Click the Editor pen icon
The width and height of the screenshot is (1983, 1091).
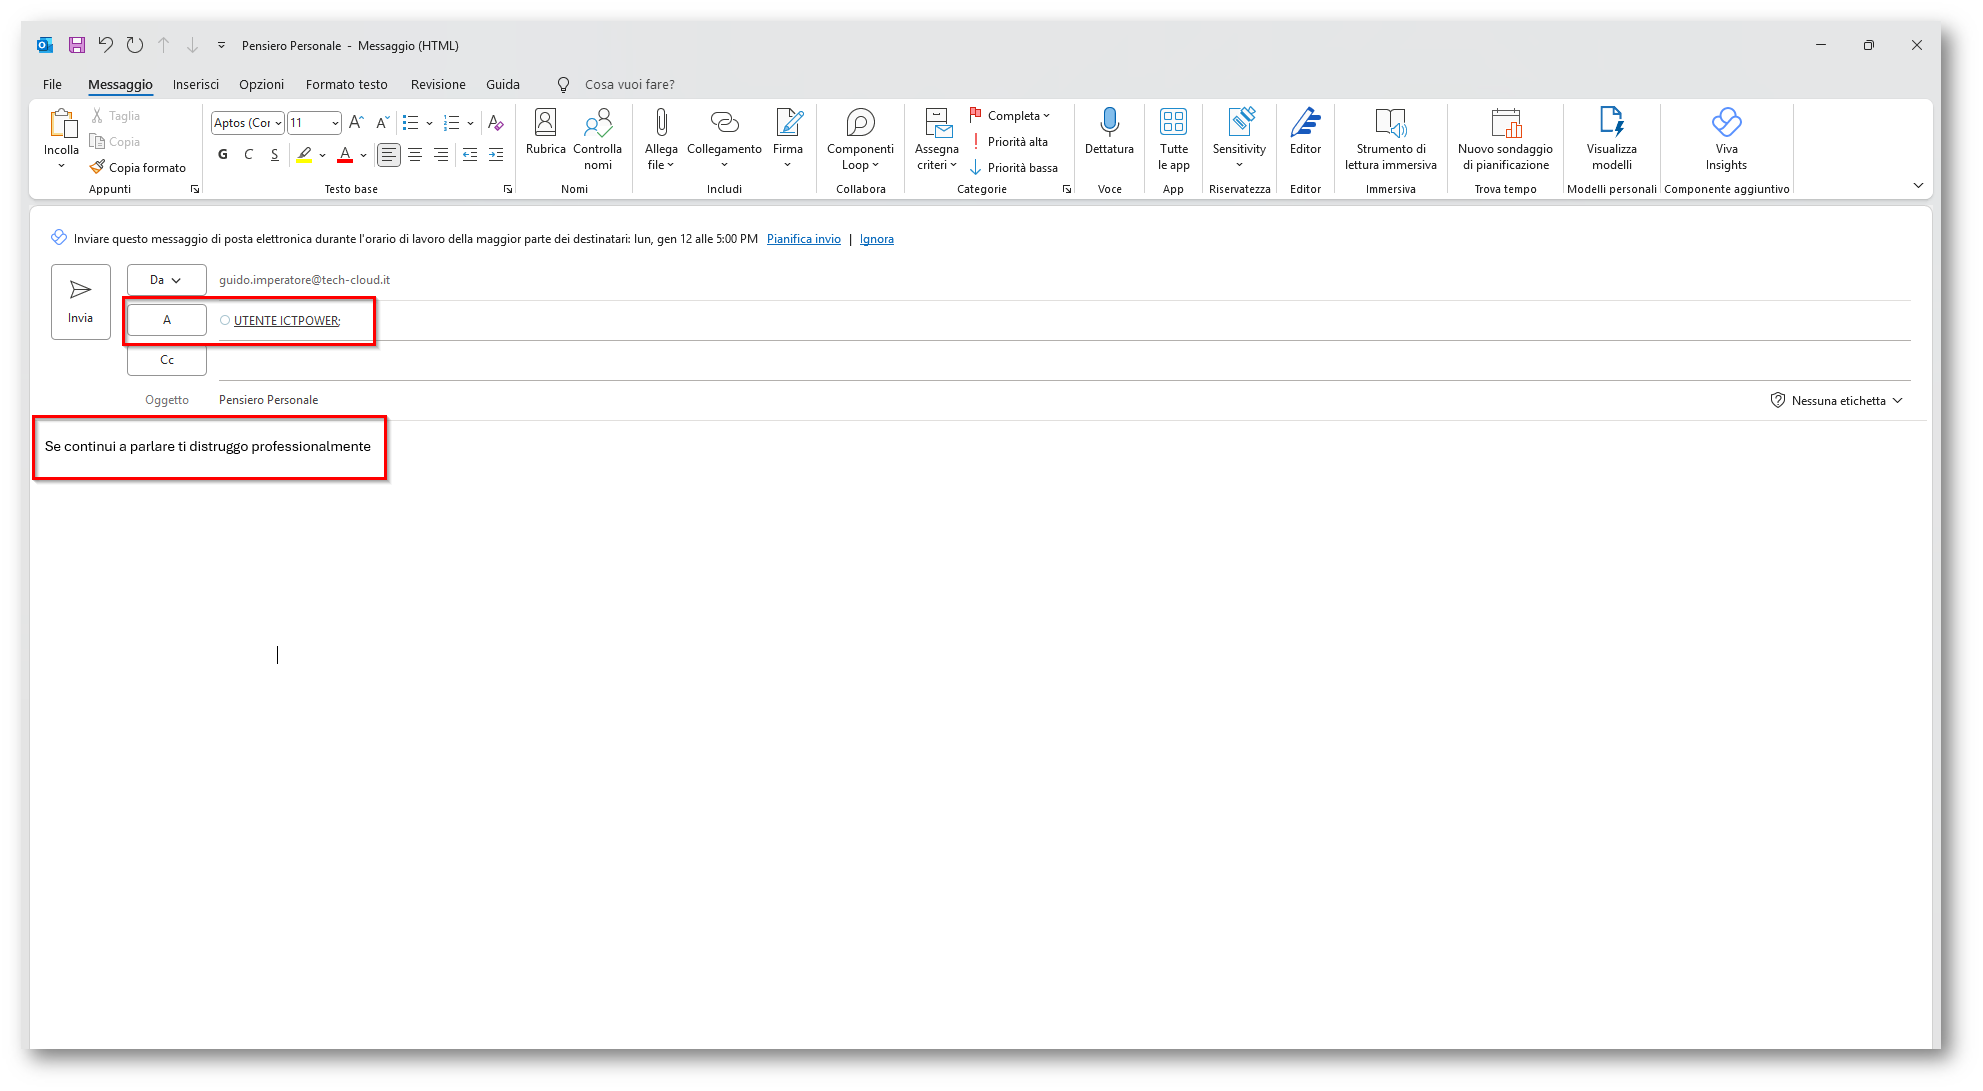pos(1305,123)
